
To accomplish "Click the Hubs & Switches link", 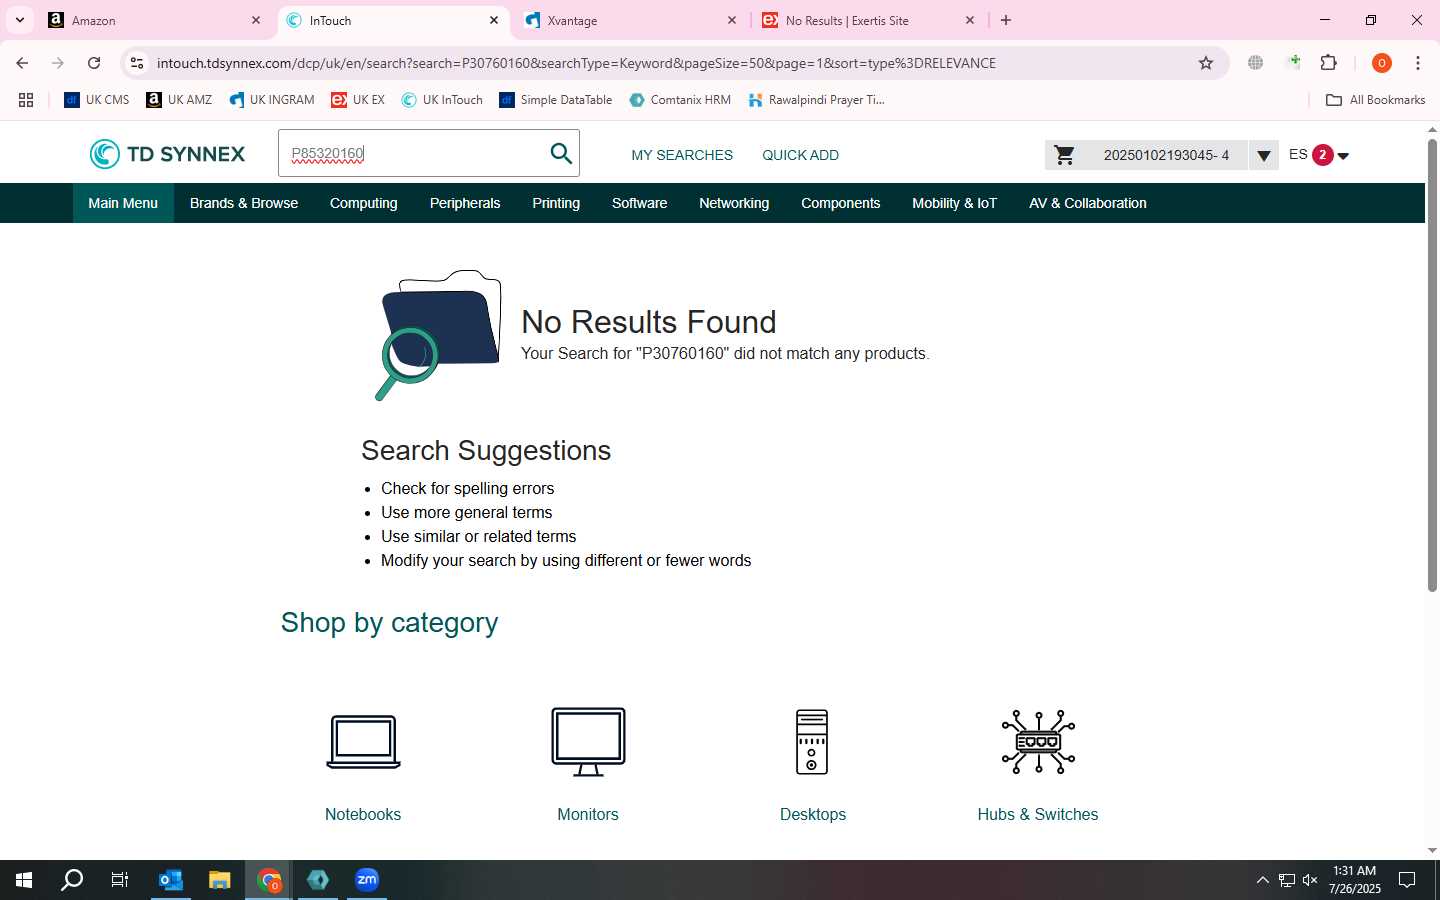I will [1038, 814].
